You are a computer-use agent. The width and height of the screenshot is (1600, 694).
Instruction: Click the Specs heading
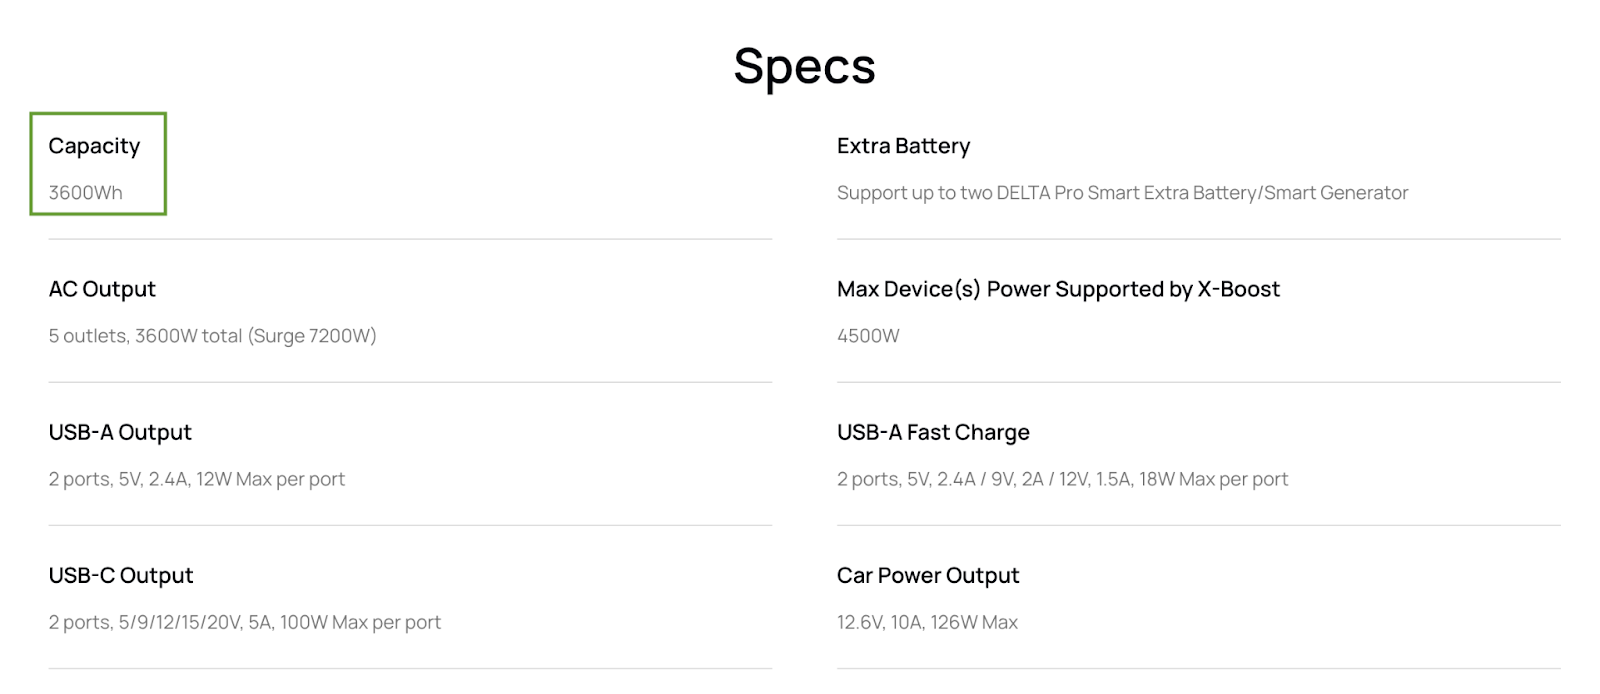pyautogui.click(x=804, y=68)
